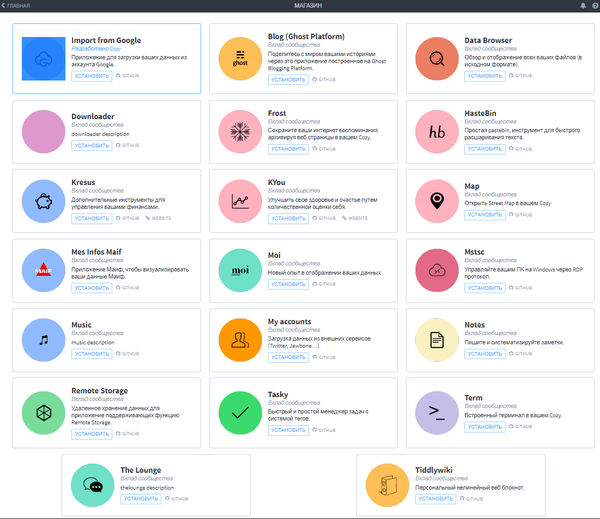Click the Moi app icon

point(240,271)
